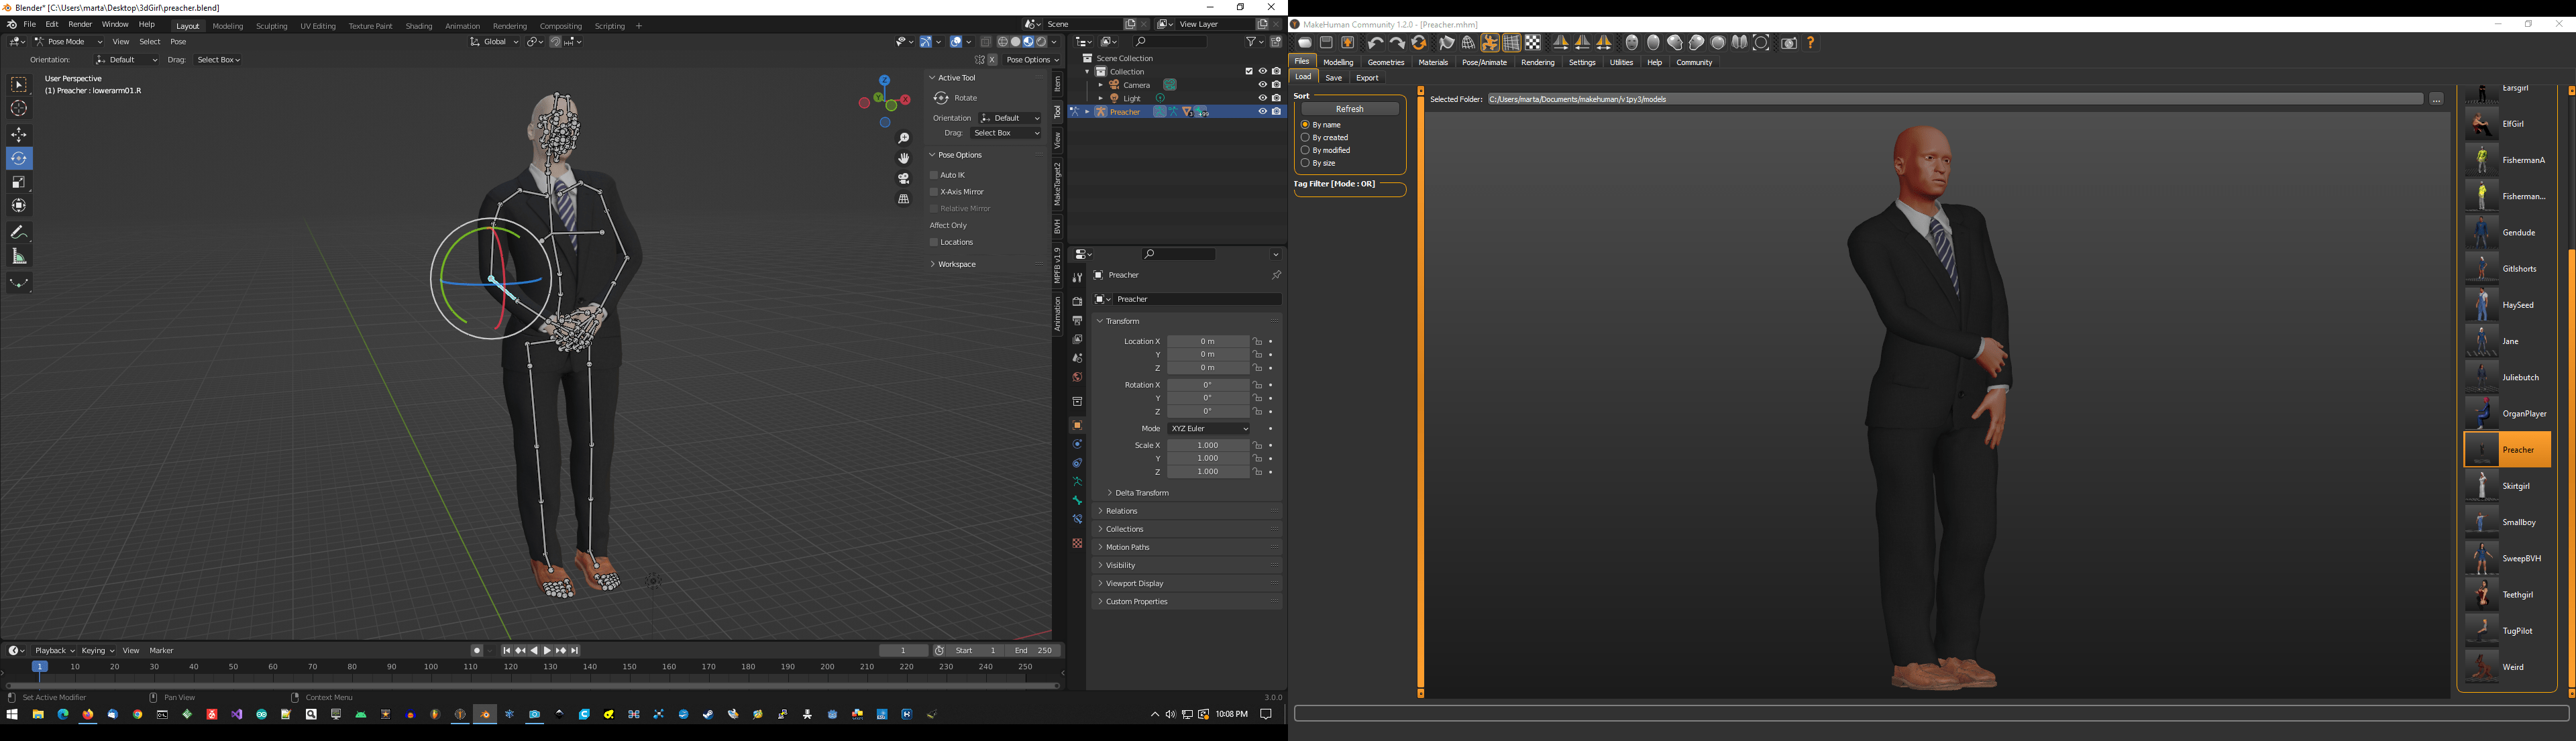Image resolution: width=2576 pixels, height=741 pixels.
Task: Select the Rotate tool in Blender's toolbar
Action: [x=19, y=157]
